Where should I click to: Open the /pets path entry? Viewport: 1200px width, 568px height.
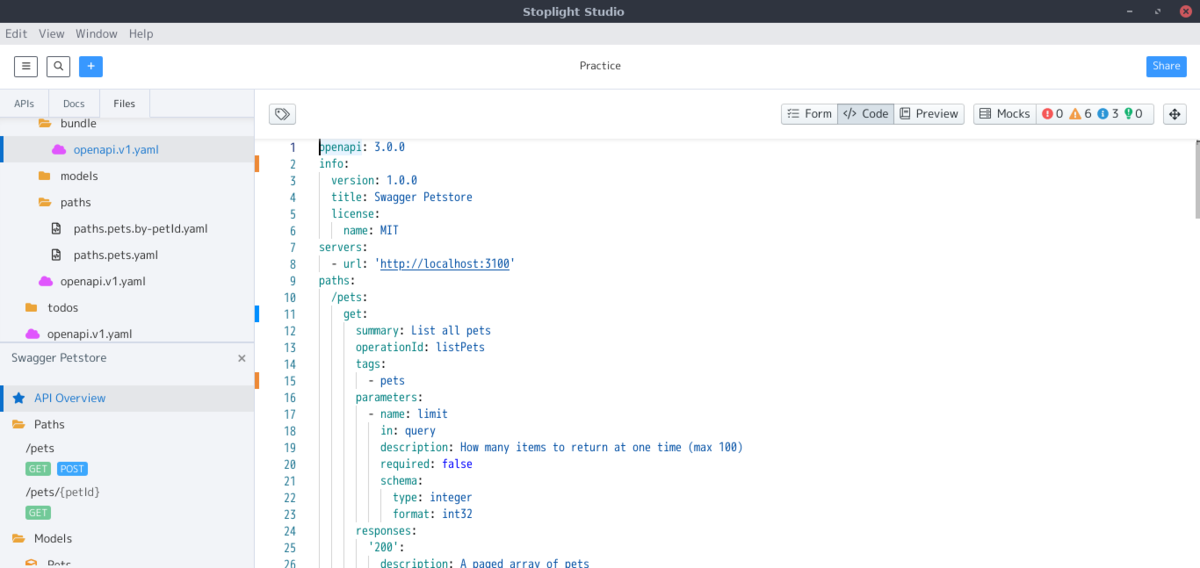40,449
